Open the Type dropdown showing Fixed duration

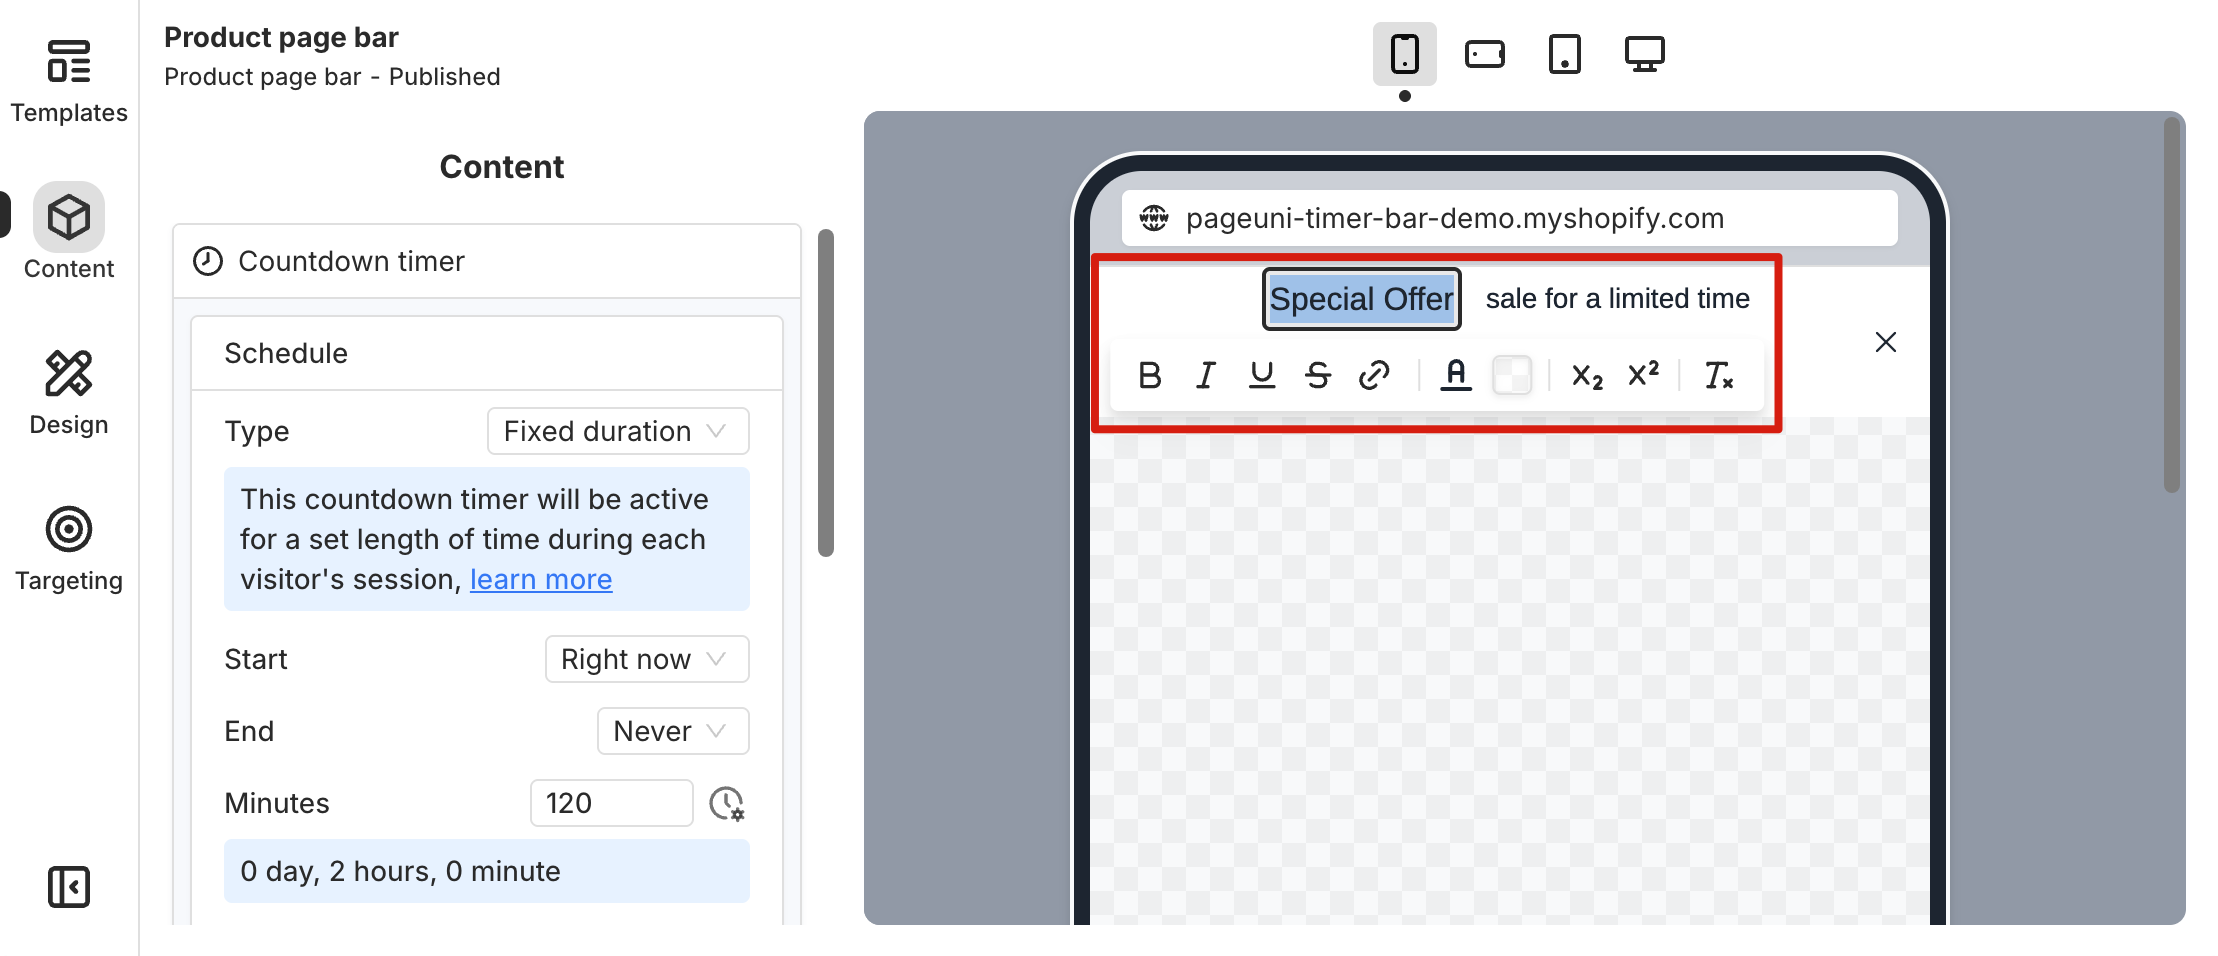(x=618, y=431)
